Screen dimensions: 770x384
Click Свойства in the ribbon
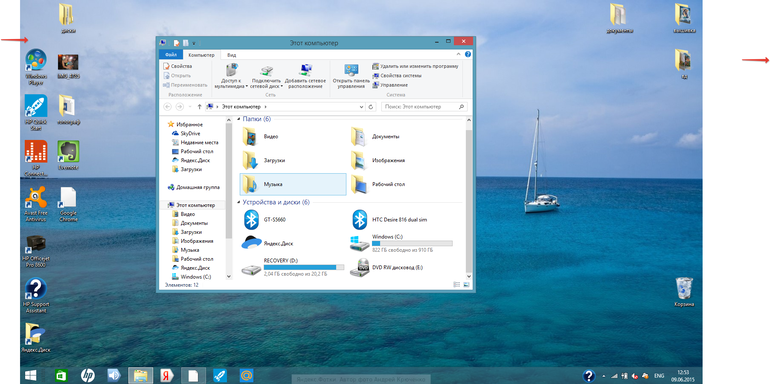coord(177,66)
